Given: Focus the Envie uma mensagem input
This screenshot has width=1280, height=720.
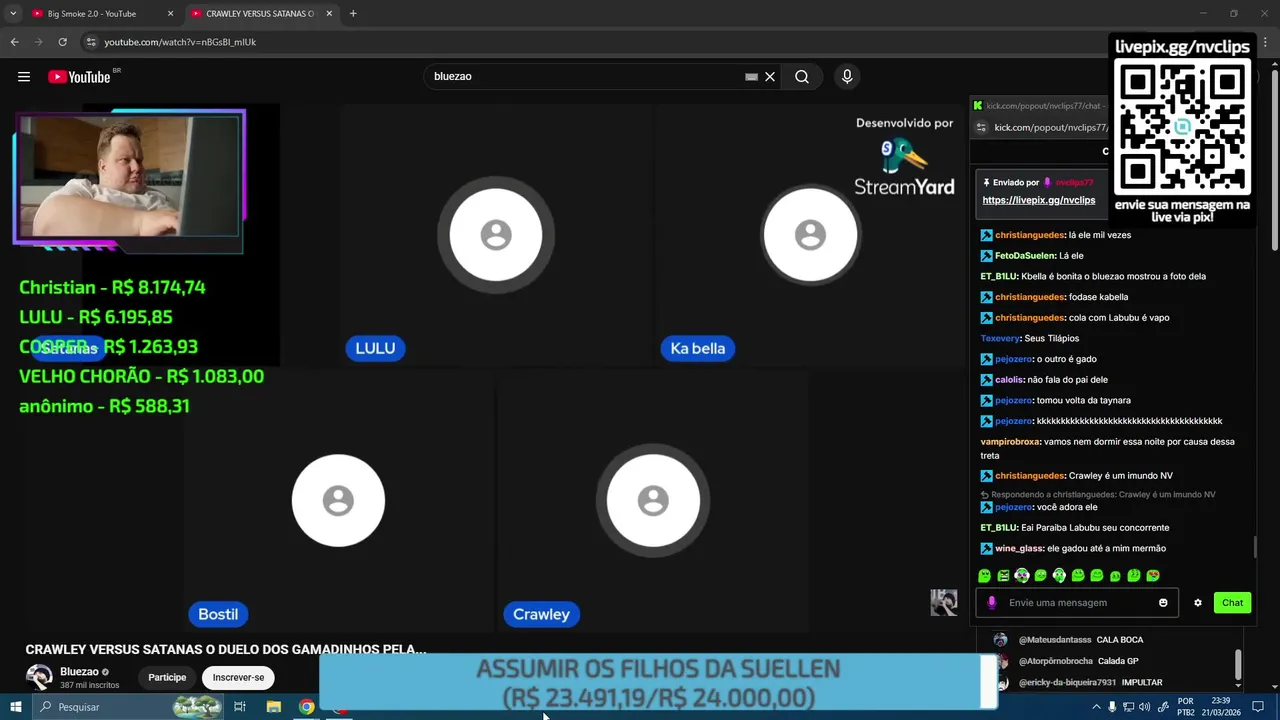Looking at the screenshot, I should 1075,603.
